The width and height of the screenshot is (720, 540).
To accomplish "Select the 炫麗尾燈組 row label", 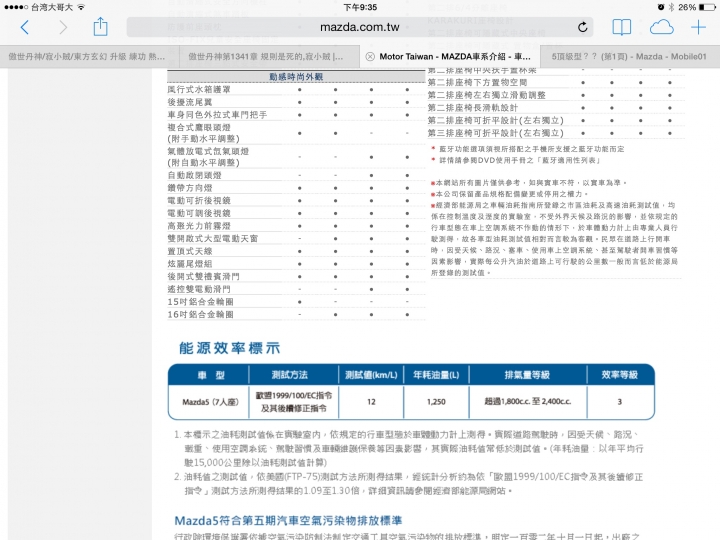I will (x=190, y=264).
